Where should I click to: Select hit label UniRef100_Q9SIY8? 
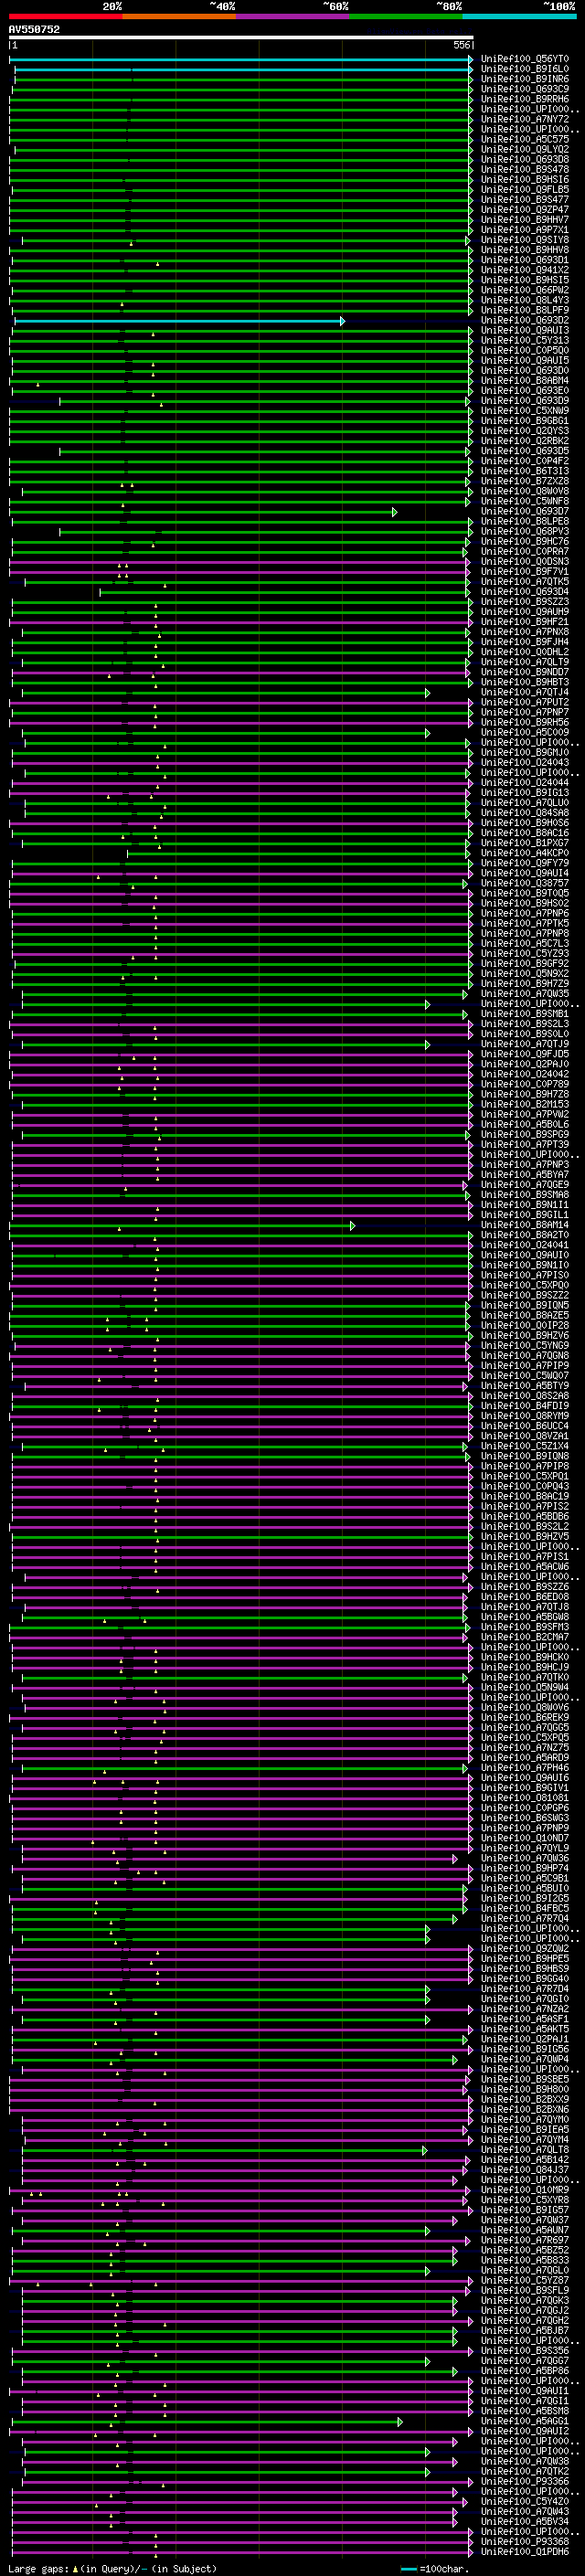click(524, 240)
